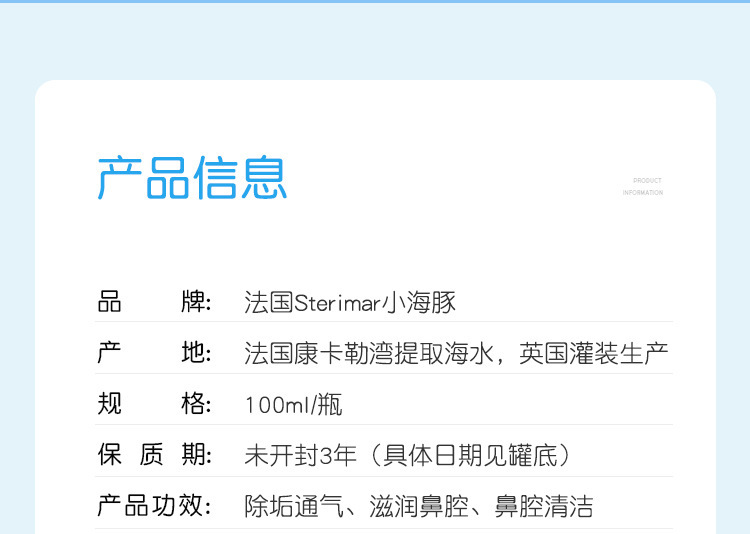Click 法国Sterimar小海豚 brand value

click(350, 302)
